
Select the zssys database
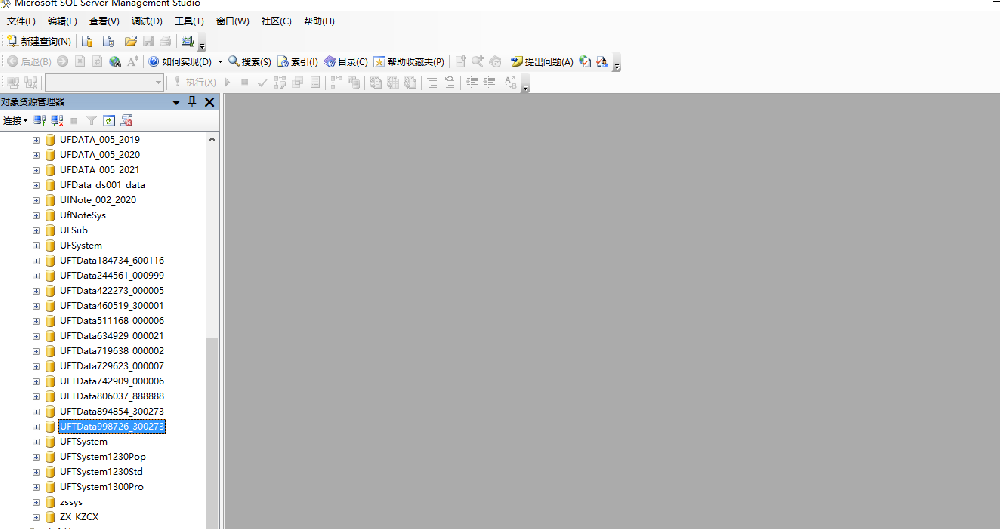click(x=71, y=502)
